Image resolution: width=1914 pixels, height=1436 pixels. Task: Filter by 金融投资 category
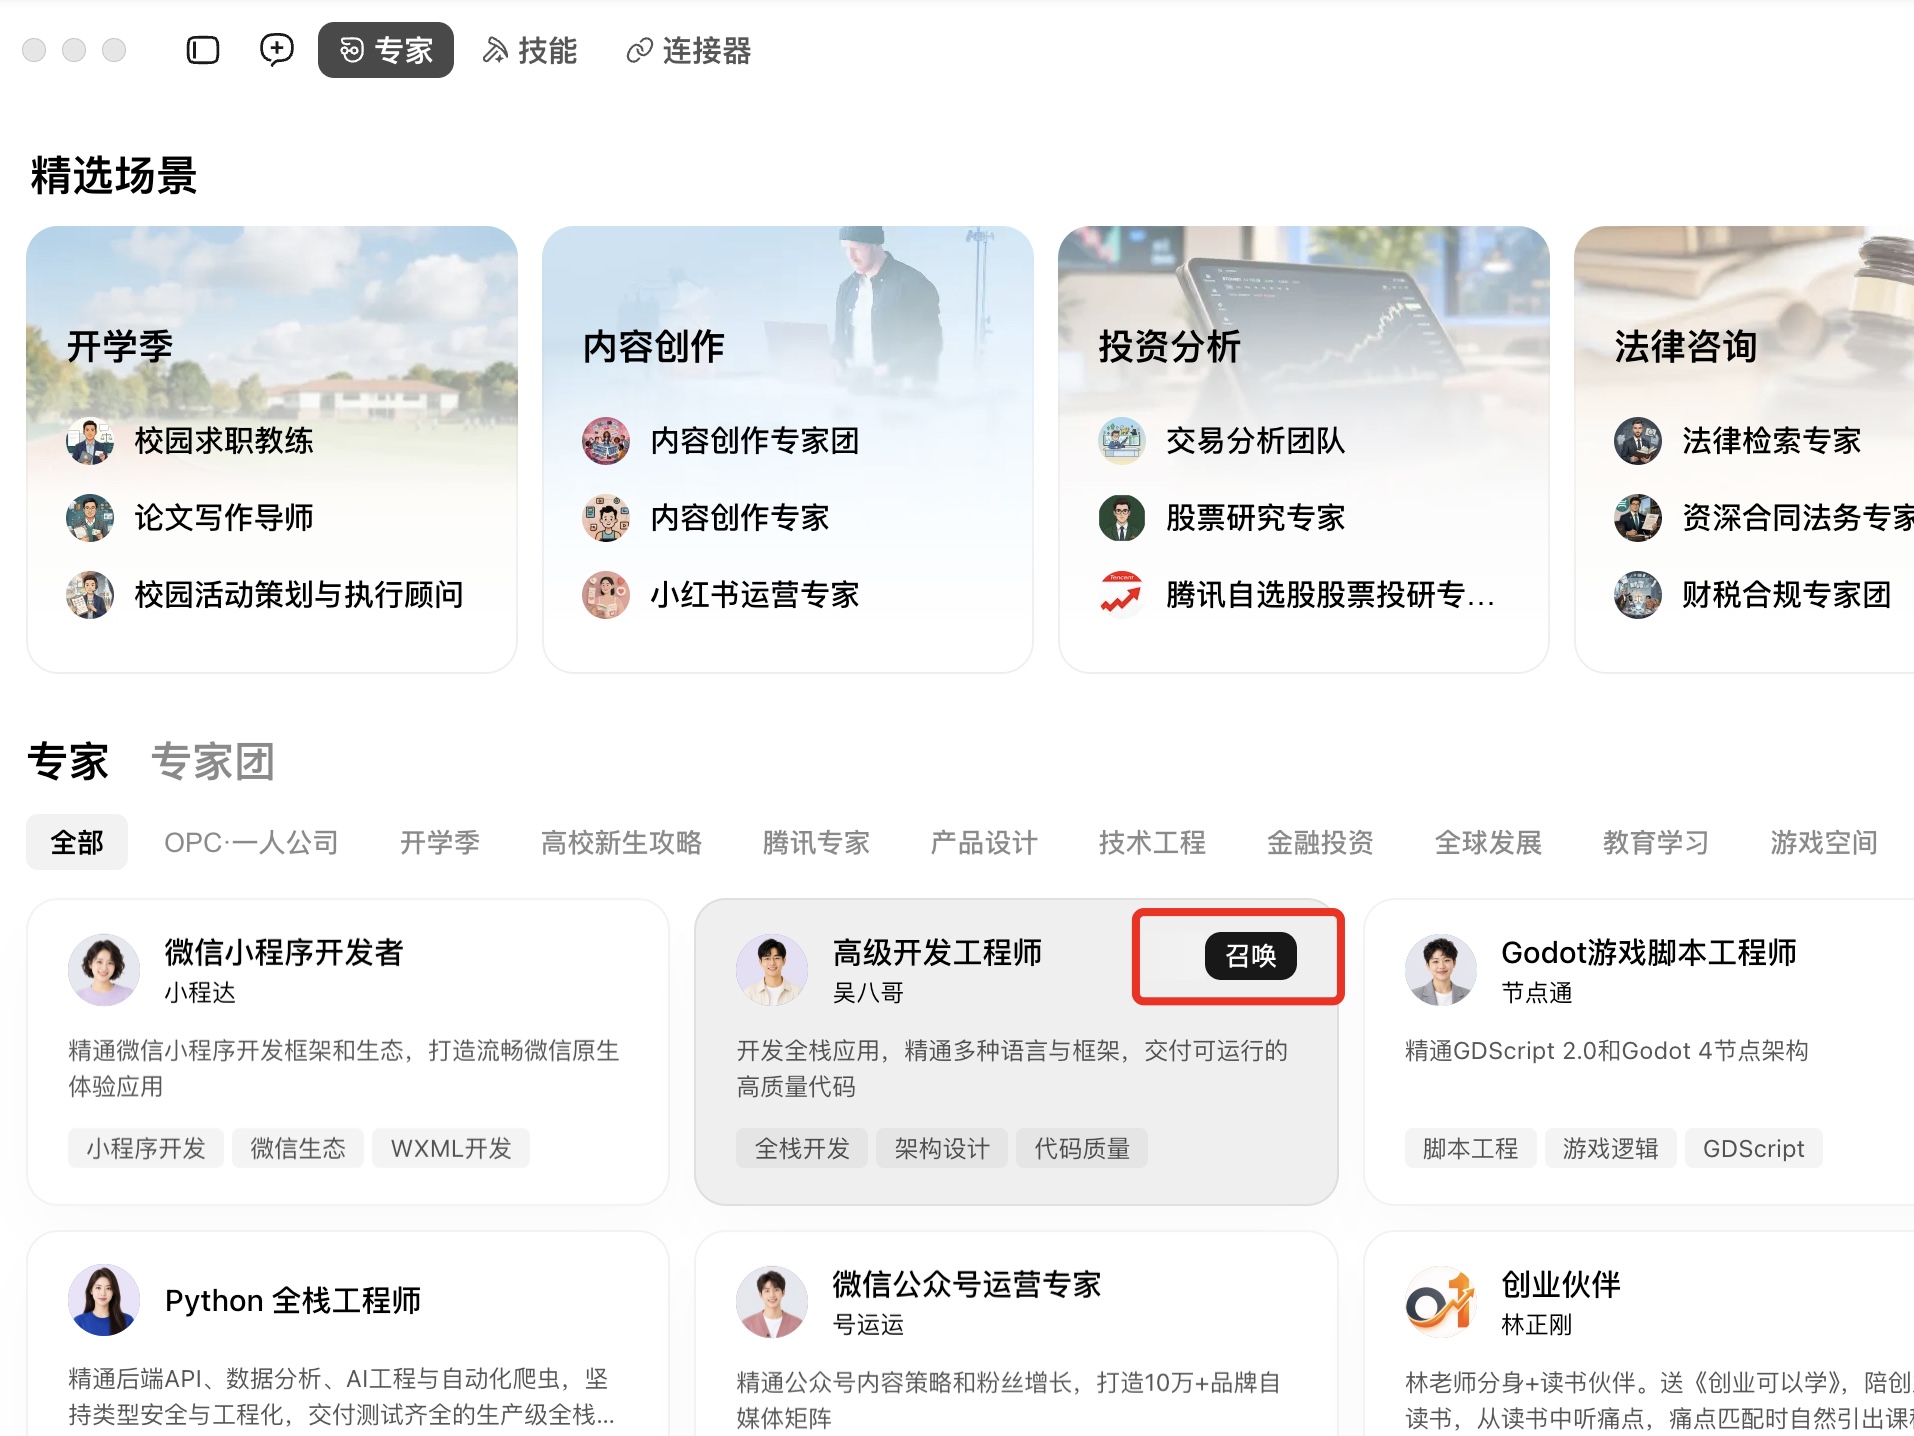(x=1320, y=842)
